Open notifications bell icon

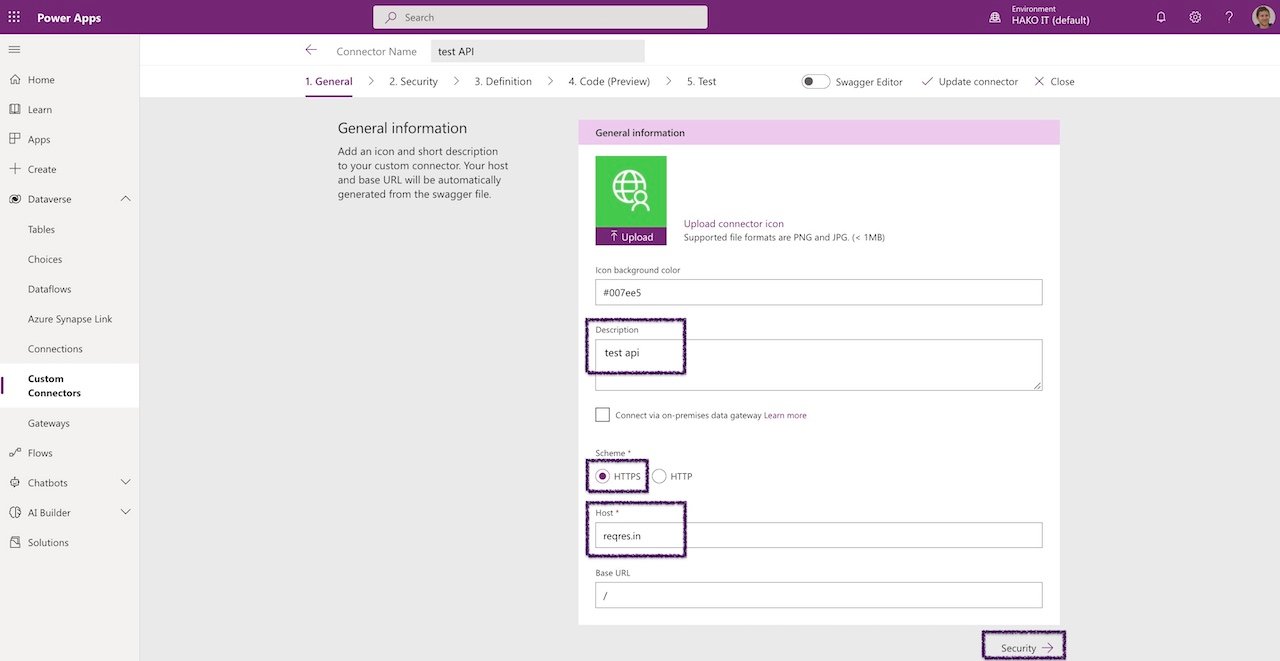point(1161,17)
